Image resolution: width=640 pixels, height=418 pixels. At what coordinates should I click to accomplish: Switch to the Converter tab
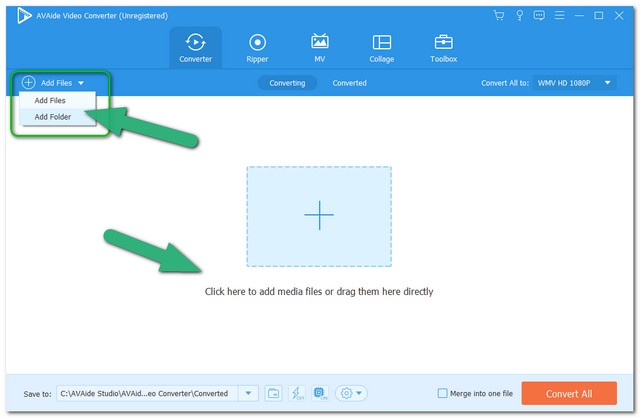(196, 48)
